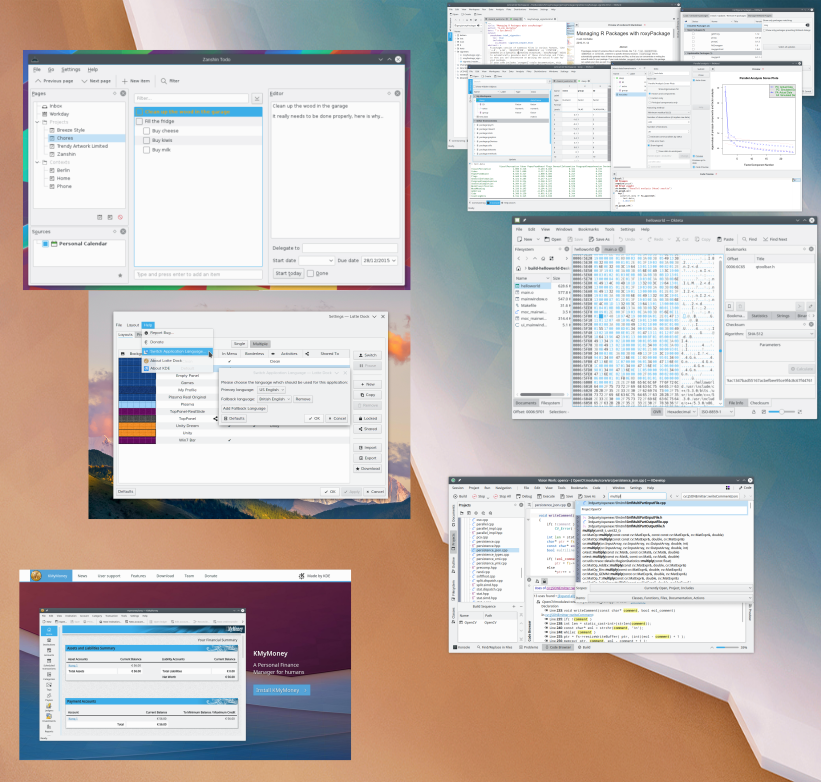Collapse the Contexts tree node in Zanshin
The image size is (821, 782).
(x=37, y=162)
